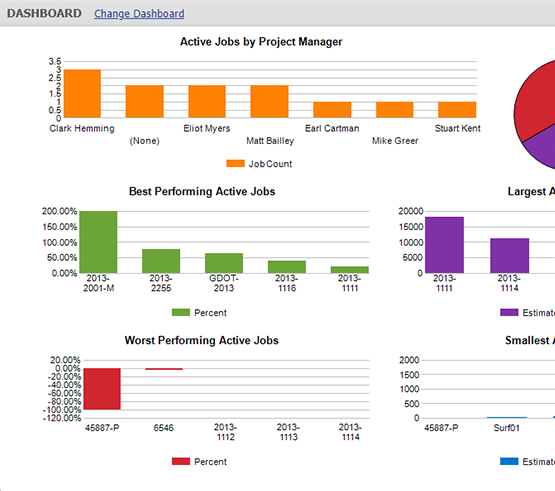Click the purple Estimate legend swatch
555x491 pixels.
pyautogui.click(x=509, y=312)
